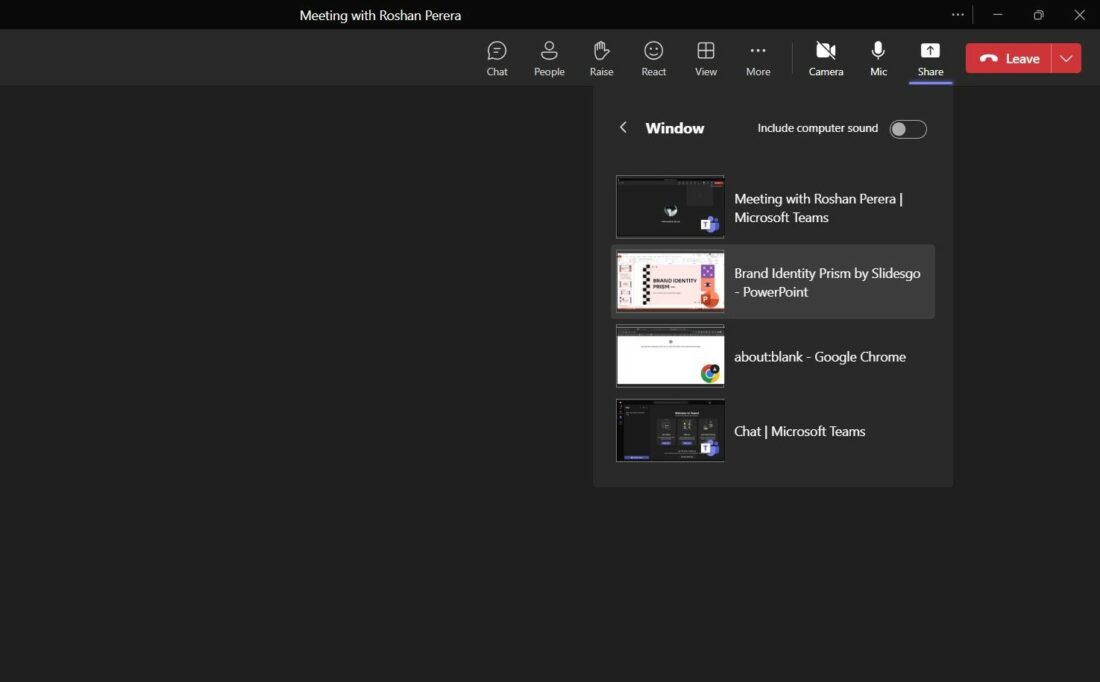Open the Share content panel
This screenshot has height=682, width=1100.
[x=930, y=57]
